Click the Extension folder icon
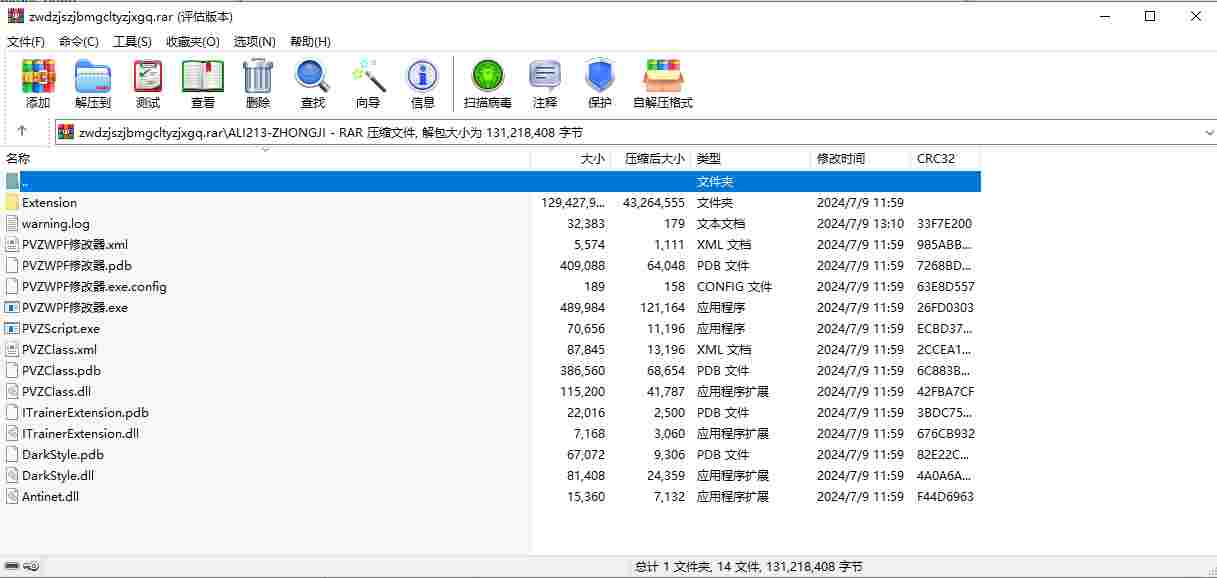 [12, 202]
